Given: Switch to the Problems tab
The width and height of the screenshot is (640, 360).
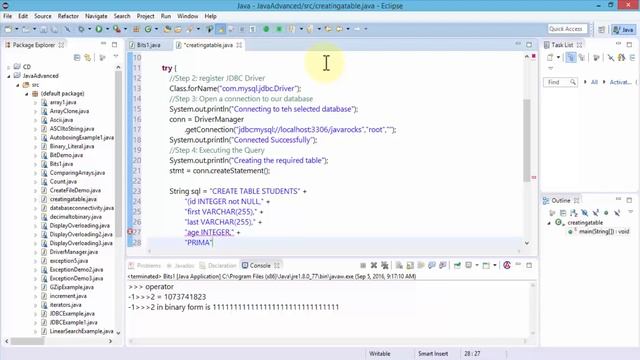Looking at the screenshot, I should pyautogui.click(x=145, y=265).
